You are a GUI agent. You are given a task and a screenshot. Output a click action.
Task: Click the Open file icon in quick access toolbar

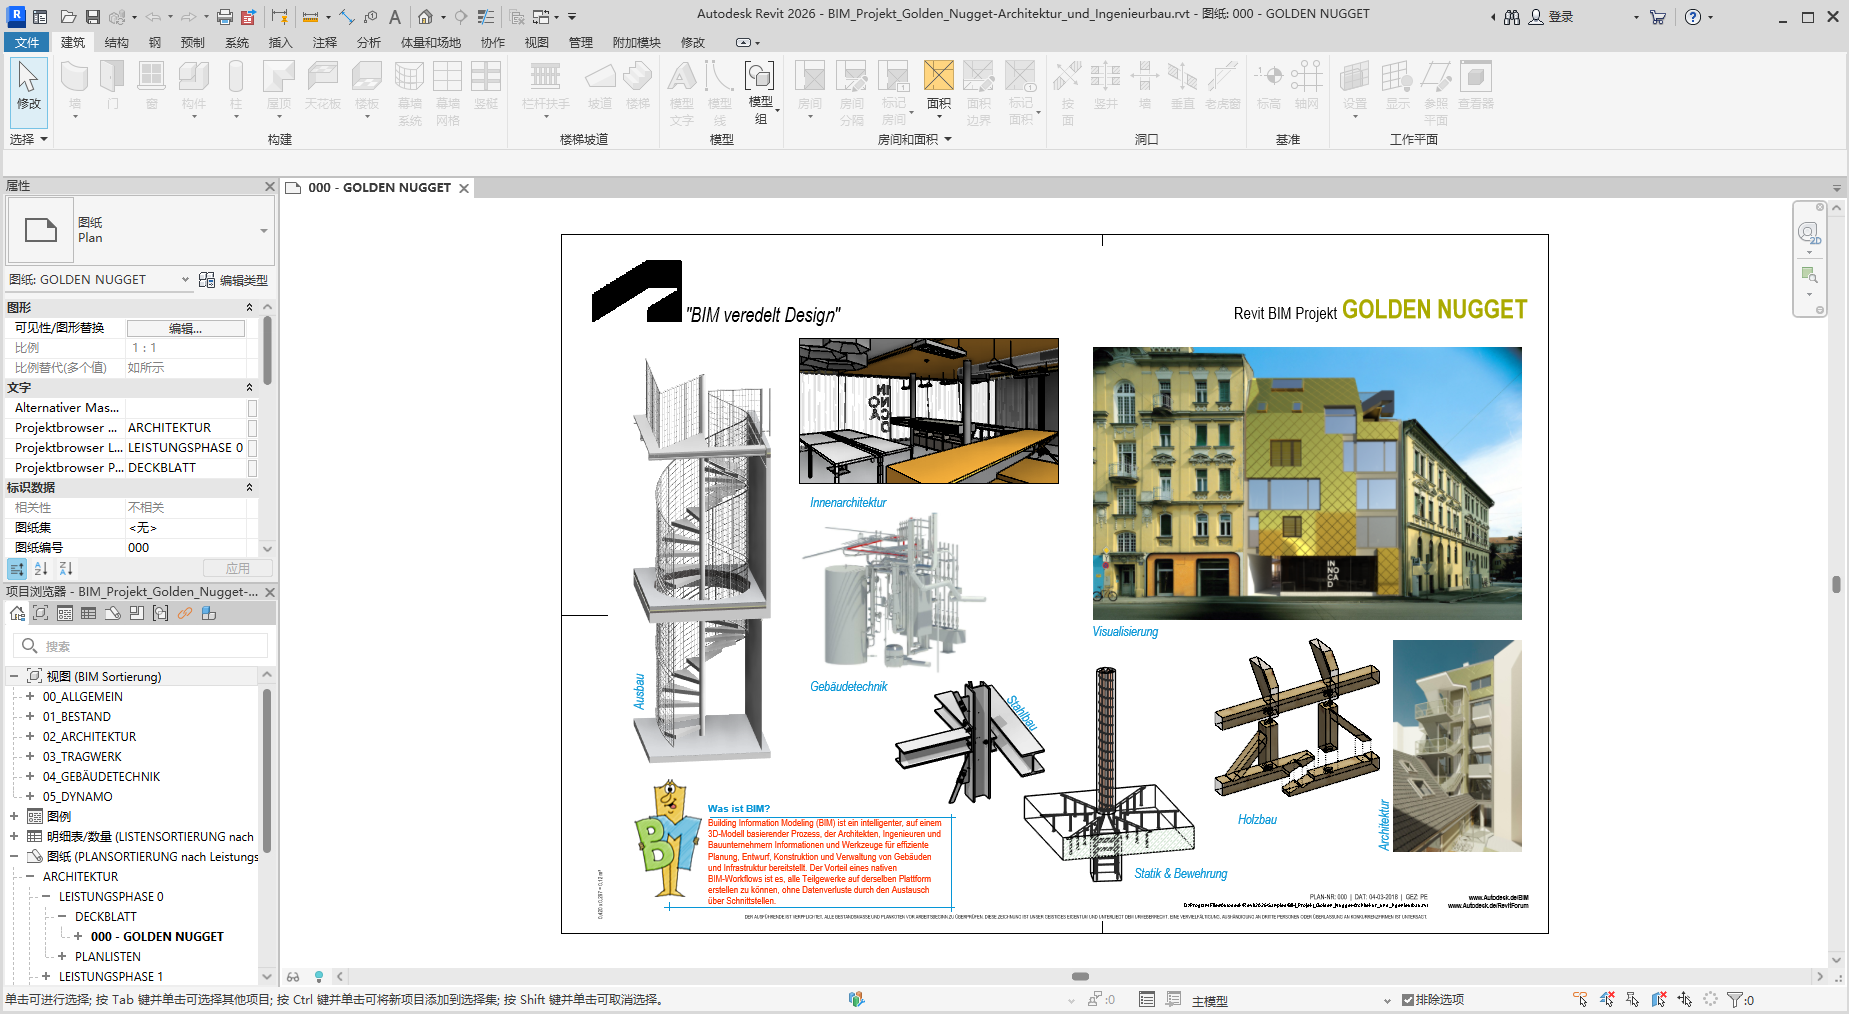[x=68, y=17]
